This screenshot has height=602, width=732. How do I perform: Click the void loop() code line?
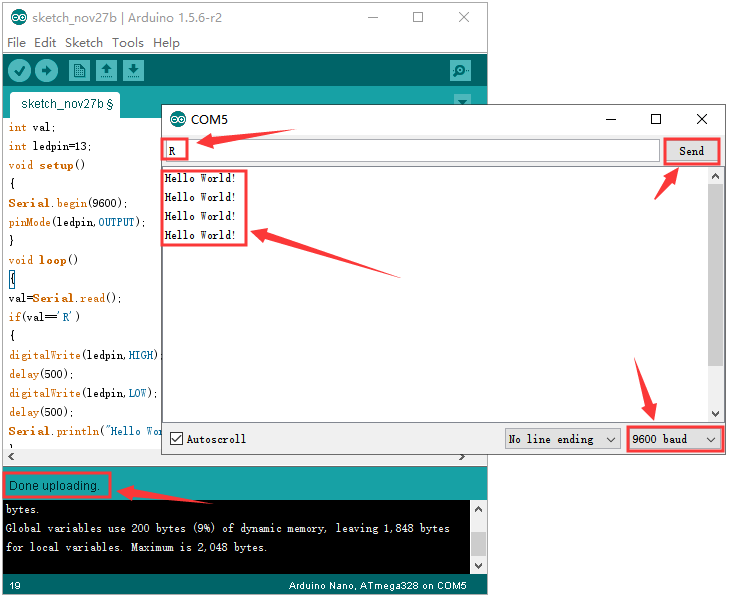click(x=43, y=260)
